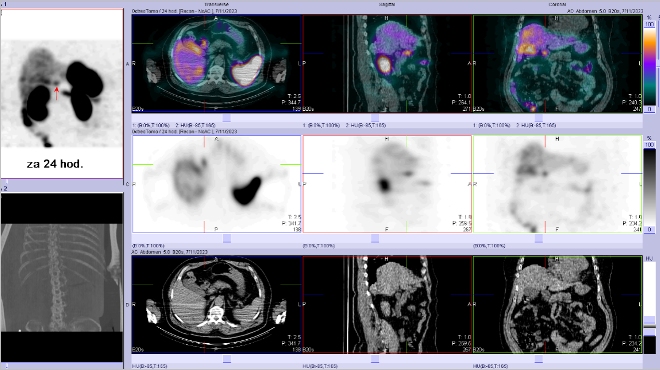This screenshot has width=660, height=370.
Task: Click slice slider handle under fused transverse view
Action: [x=226, y=118]
